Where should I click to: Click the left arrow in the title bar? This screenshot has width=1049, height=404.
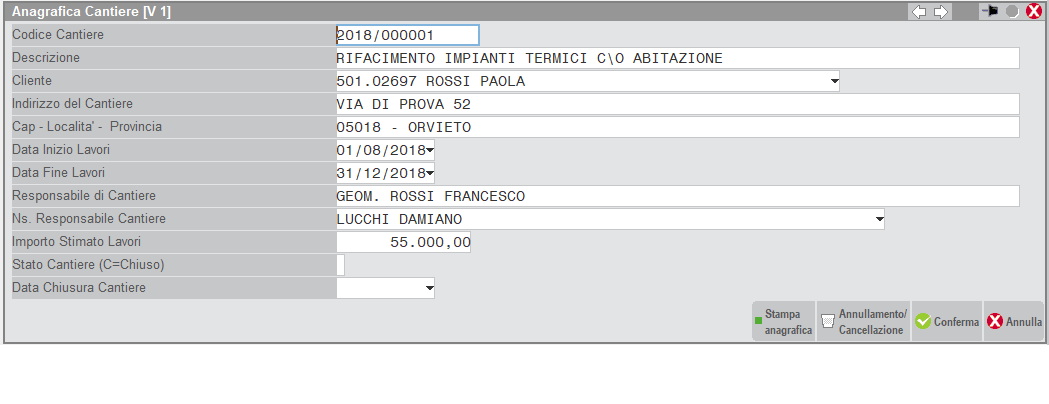pos(919,12)
